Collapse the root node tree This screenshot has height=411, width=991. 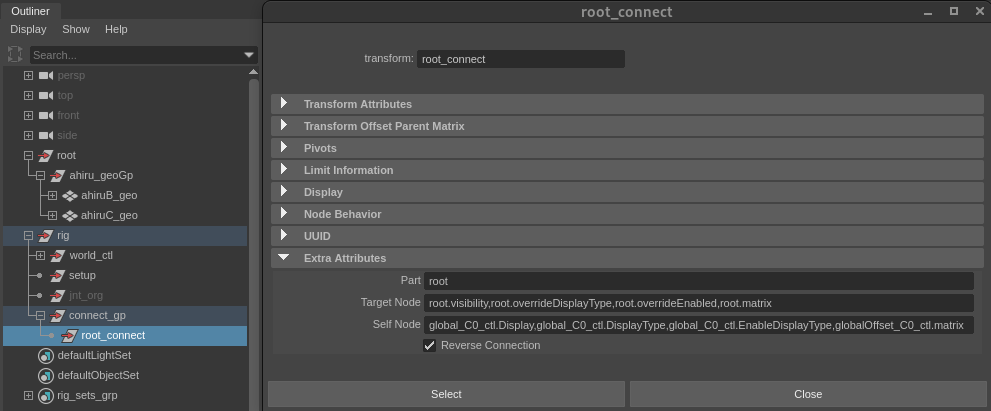click(28, 156)
